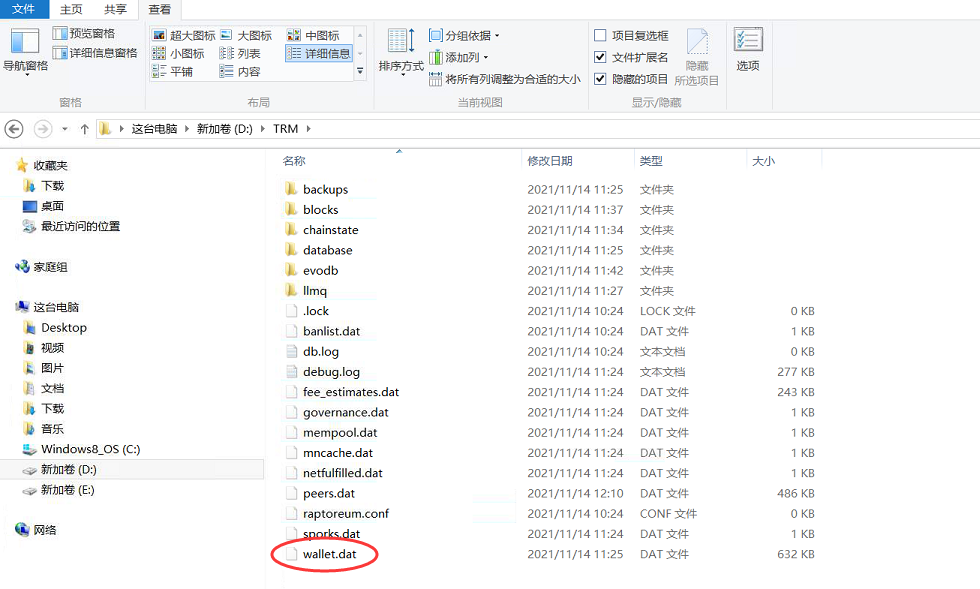Enable Item check boxes (项目复选框)
This screenshot has height=589, width=980.
click(600, 36)
